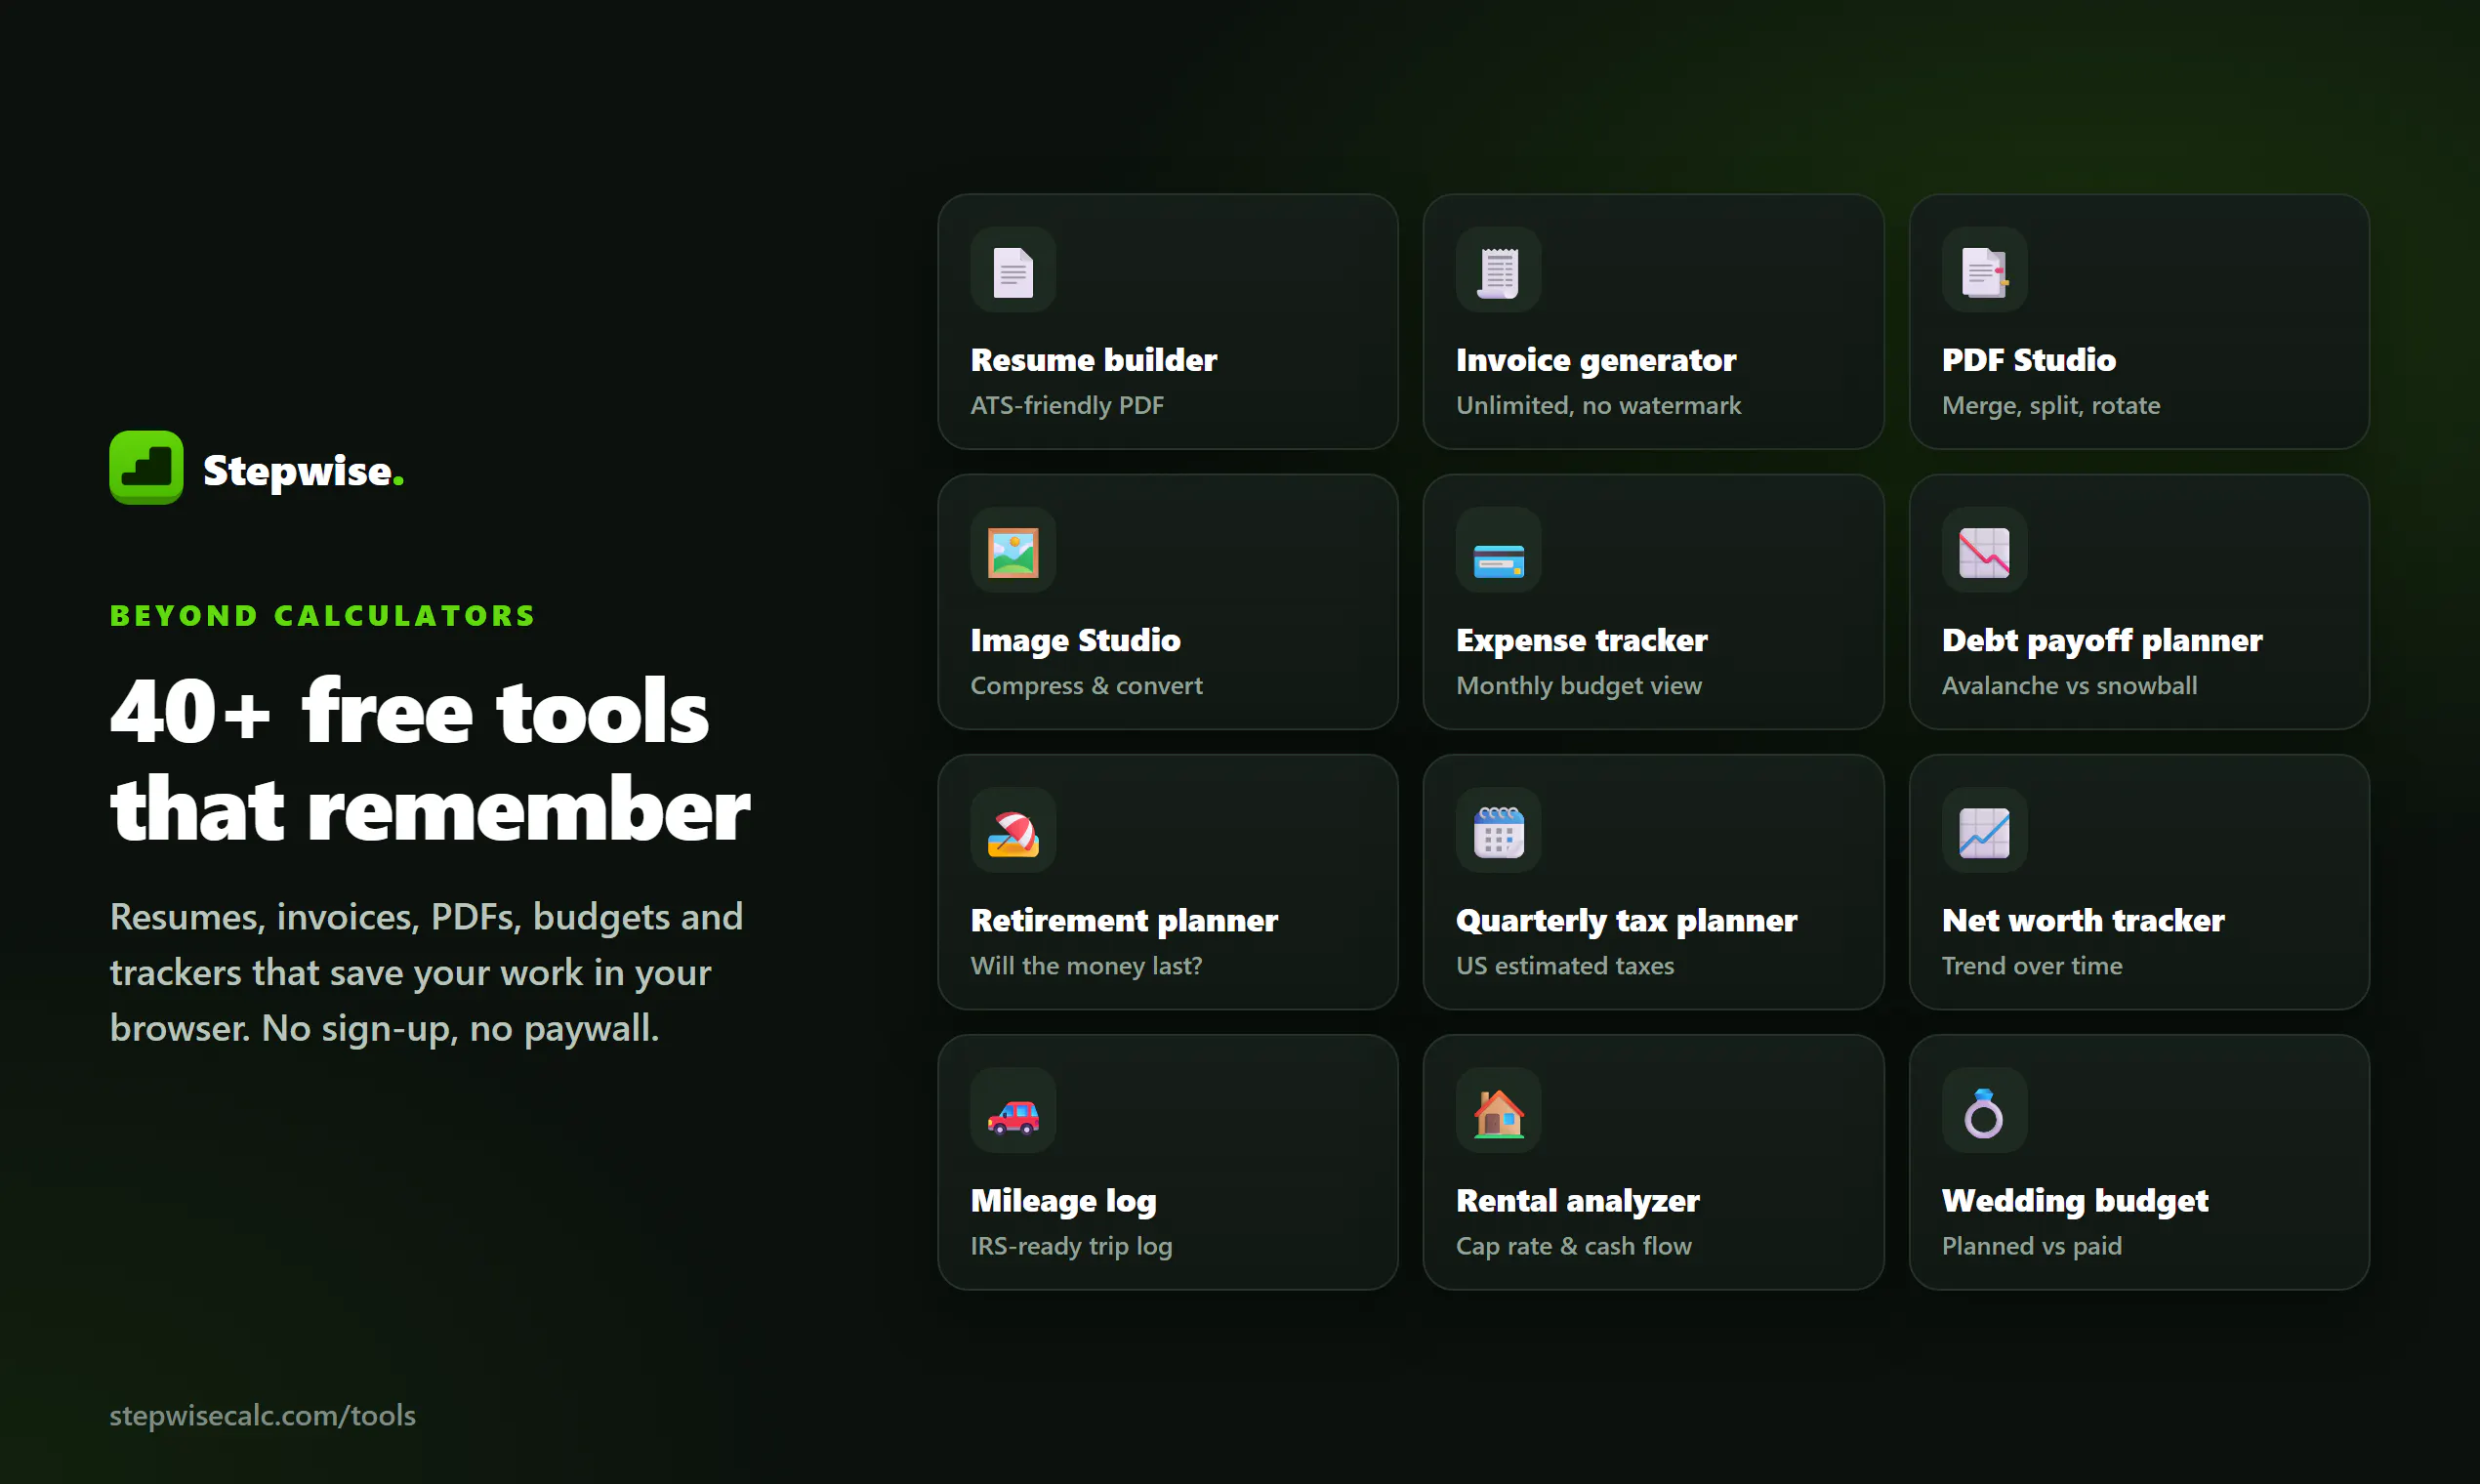Open the Resume builder title
This screenshot has width=2480, height=1484.
(1093, 360)
